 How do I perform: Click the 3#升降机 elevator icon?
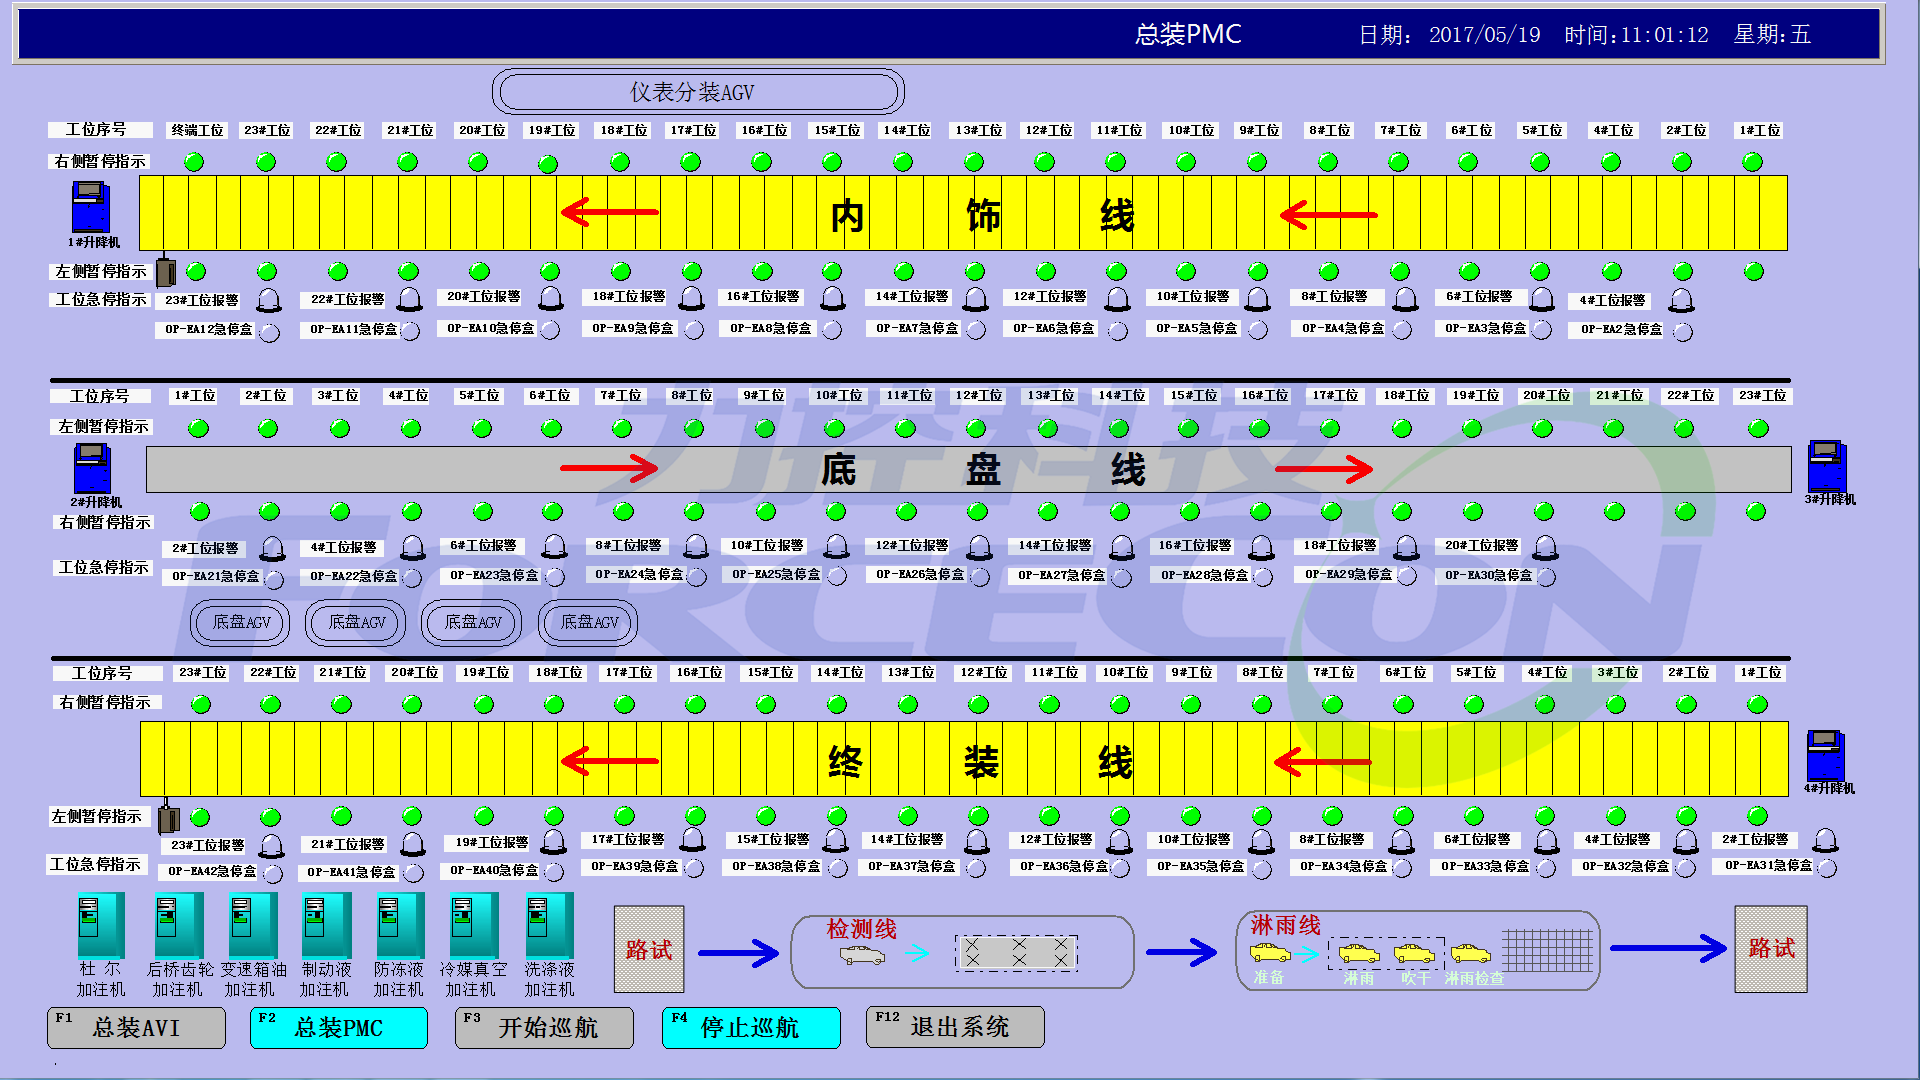click(x=1826, y=466)
